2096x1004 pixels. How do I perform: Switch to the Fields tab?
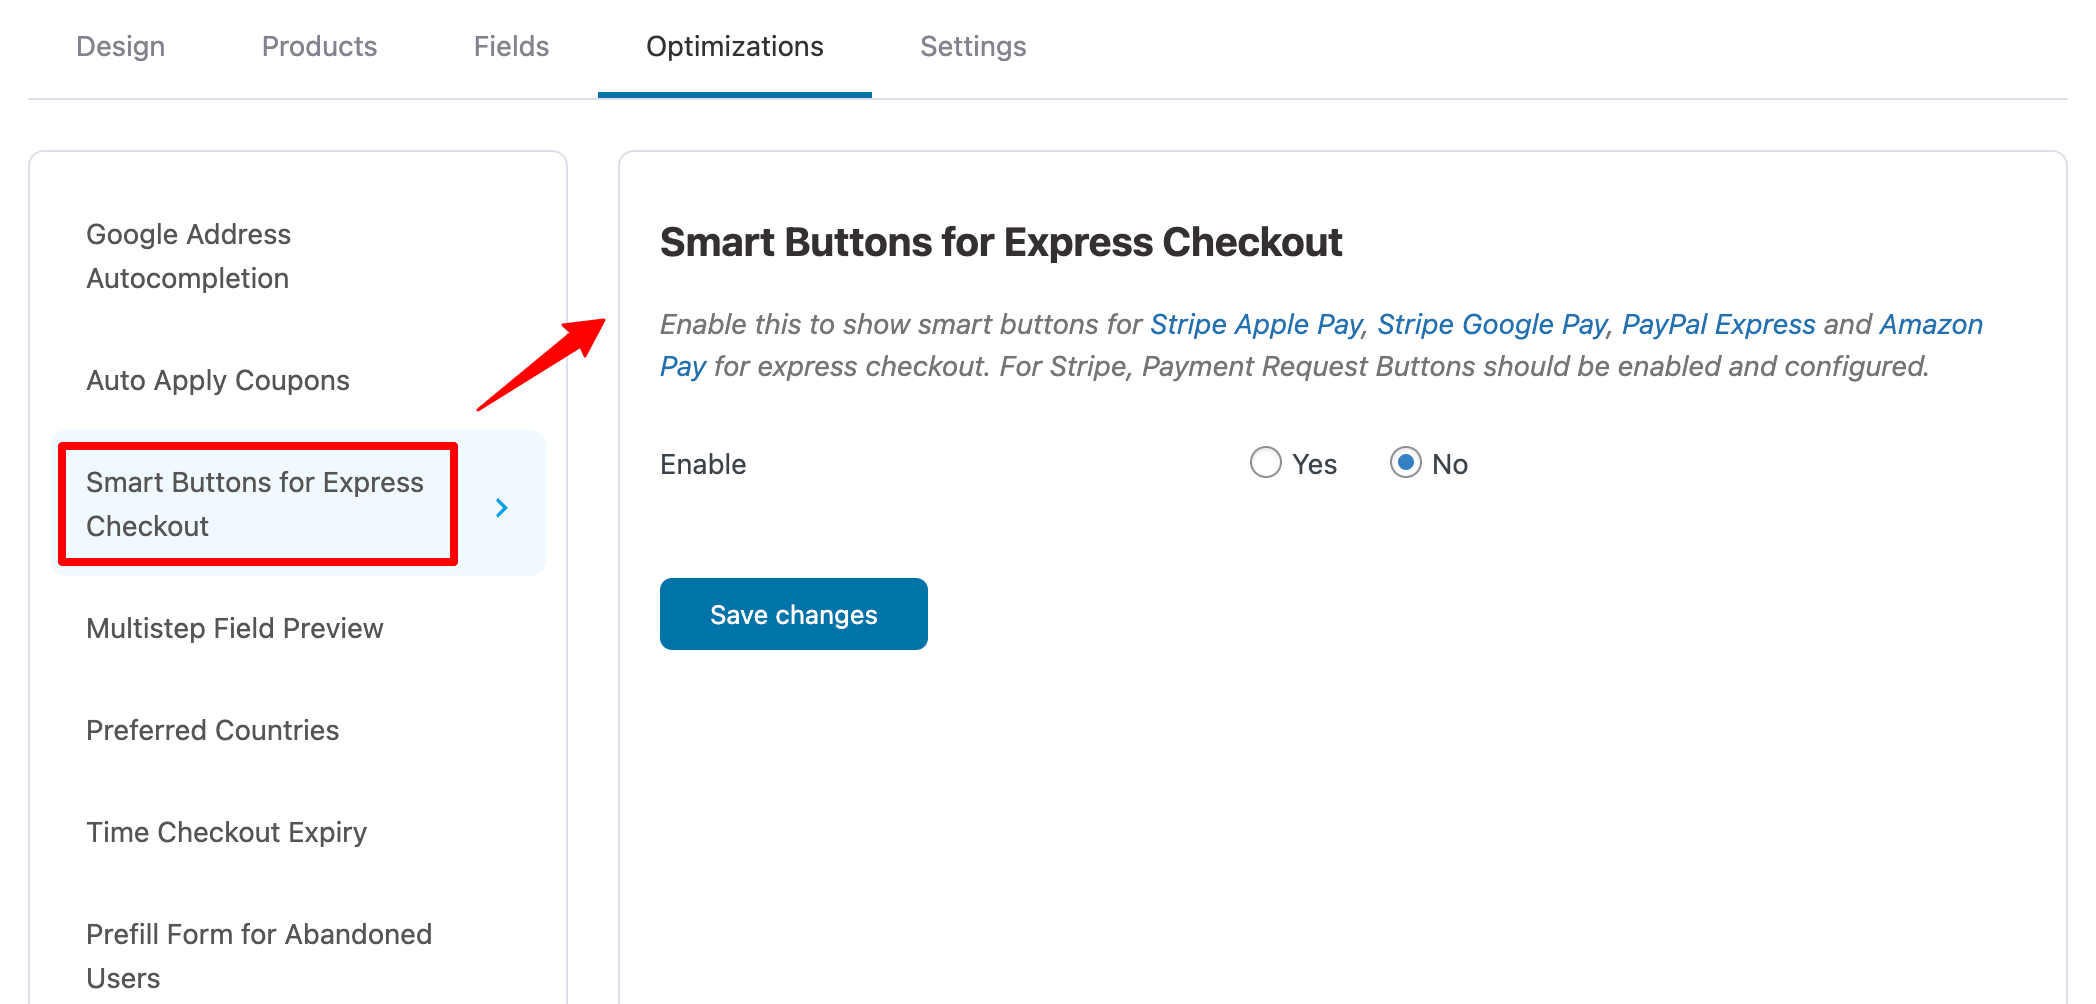click(510, 46)
